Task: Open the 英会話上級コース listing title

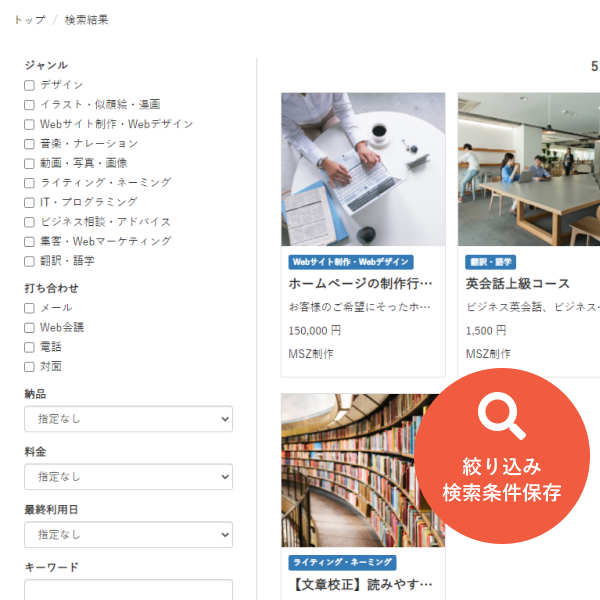Action: (x=518, y=284)
